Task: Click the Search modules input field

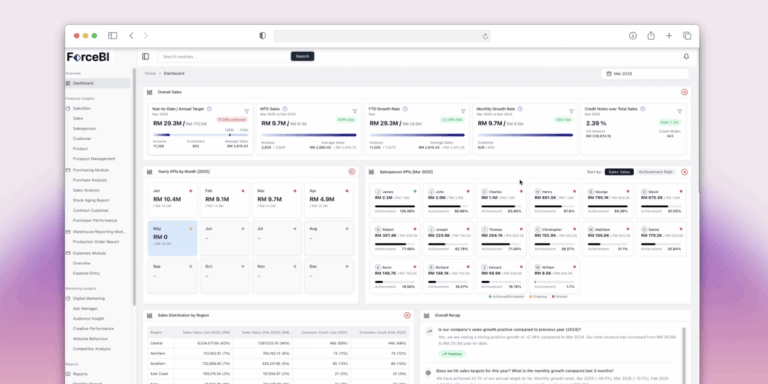Action: (x=224, y=56)
